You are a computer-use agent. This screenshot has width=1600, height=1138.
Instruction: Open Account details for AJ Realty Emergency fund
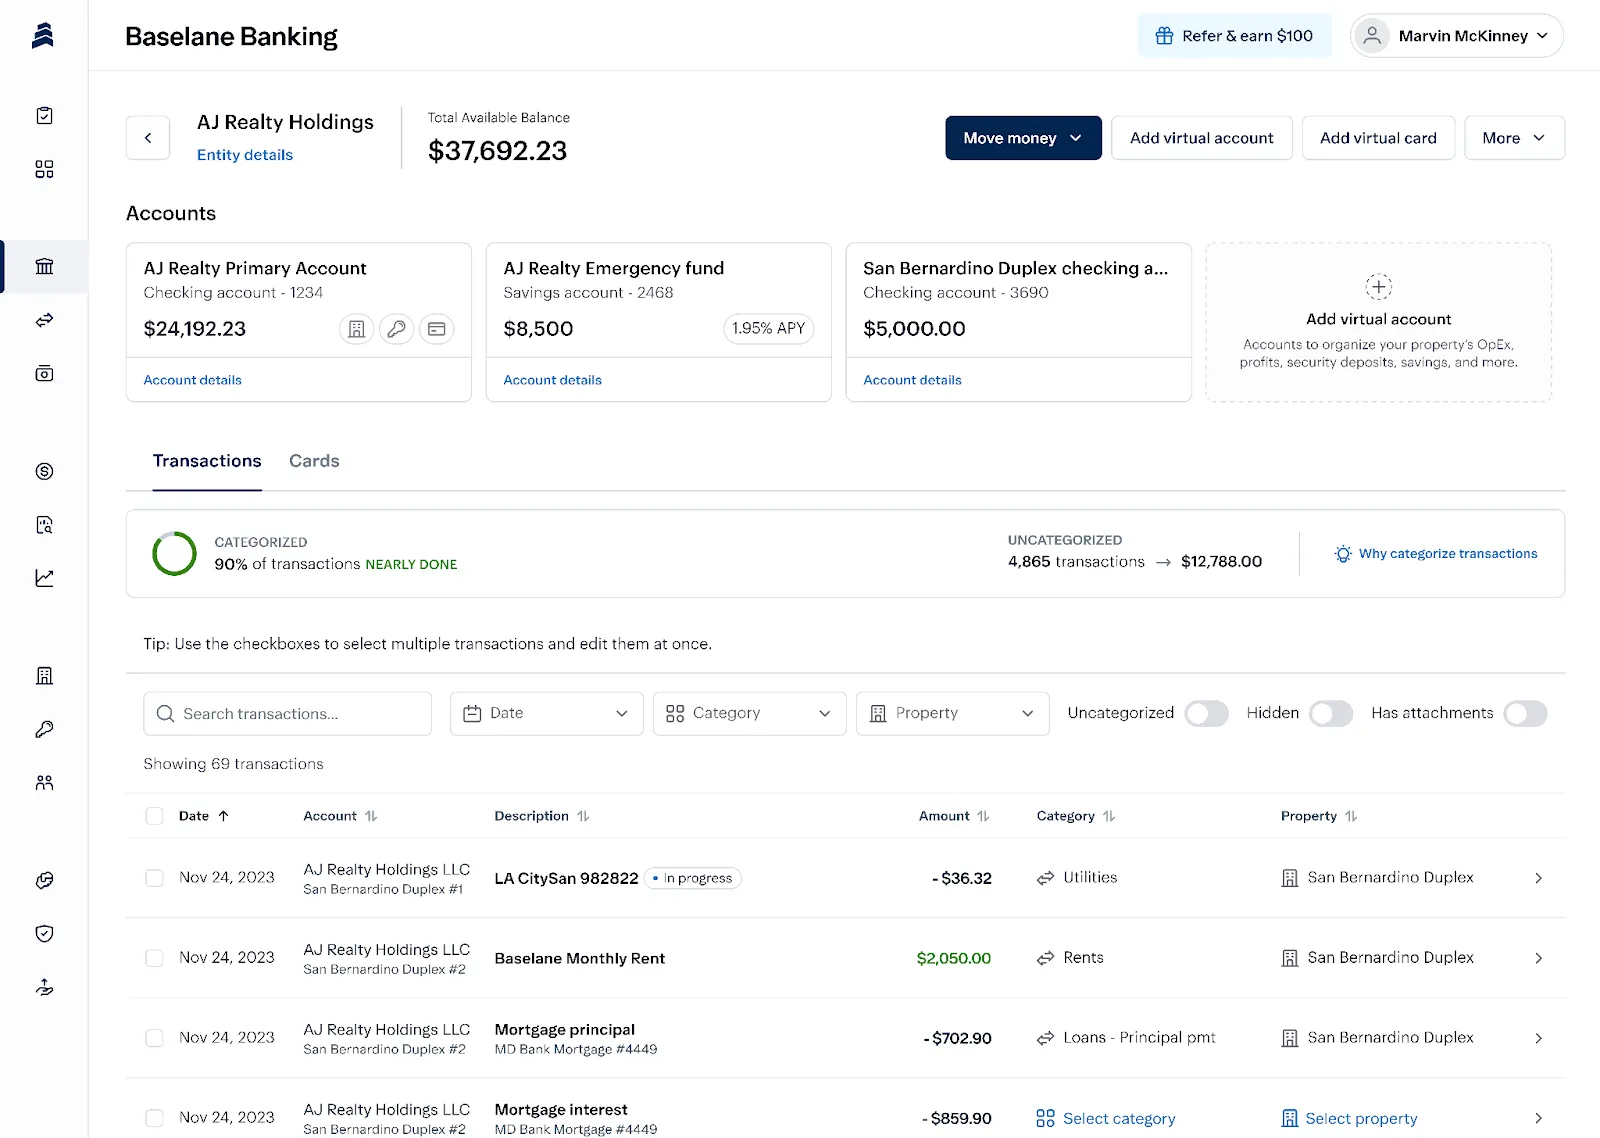(x=552, y=380)
